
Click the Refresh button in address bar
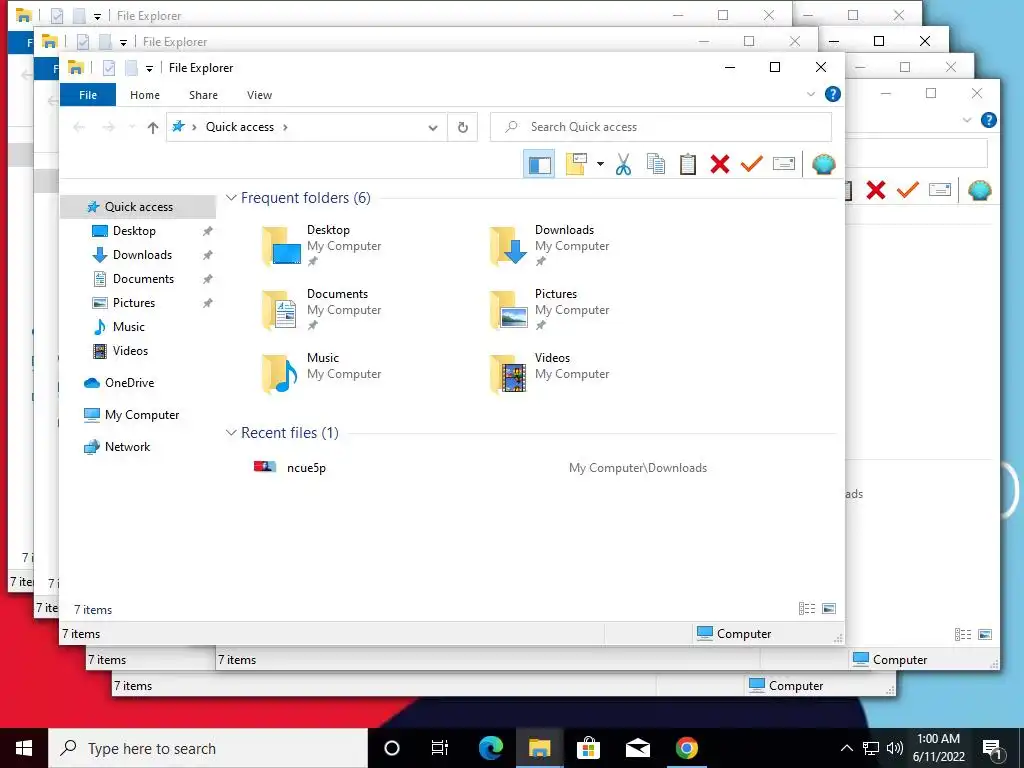(462, 127)
